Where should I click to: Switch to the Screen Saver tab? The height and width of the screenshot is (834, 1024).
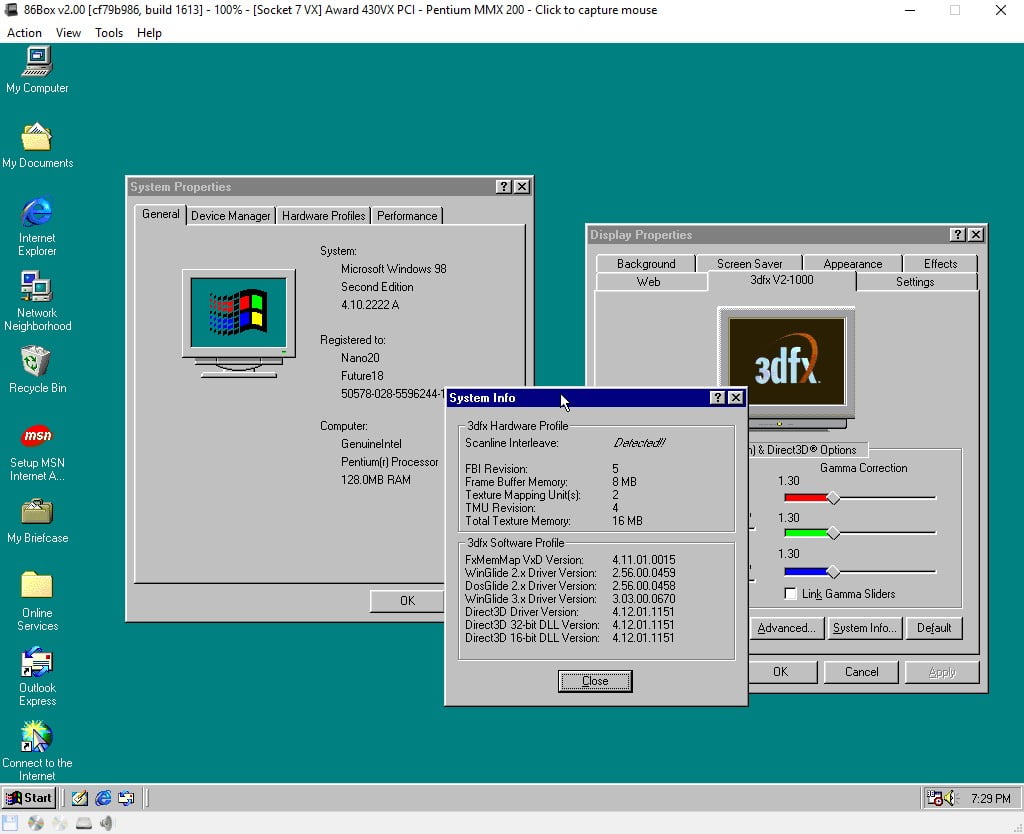point(749,264)
